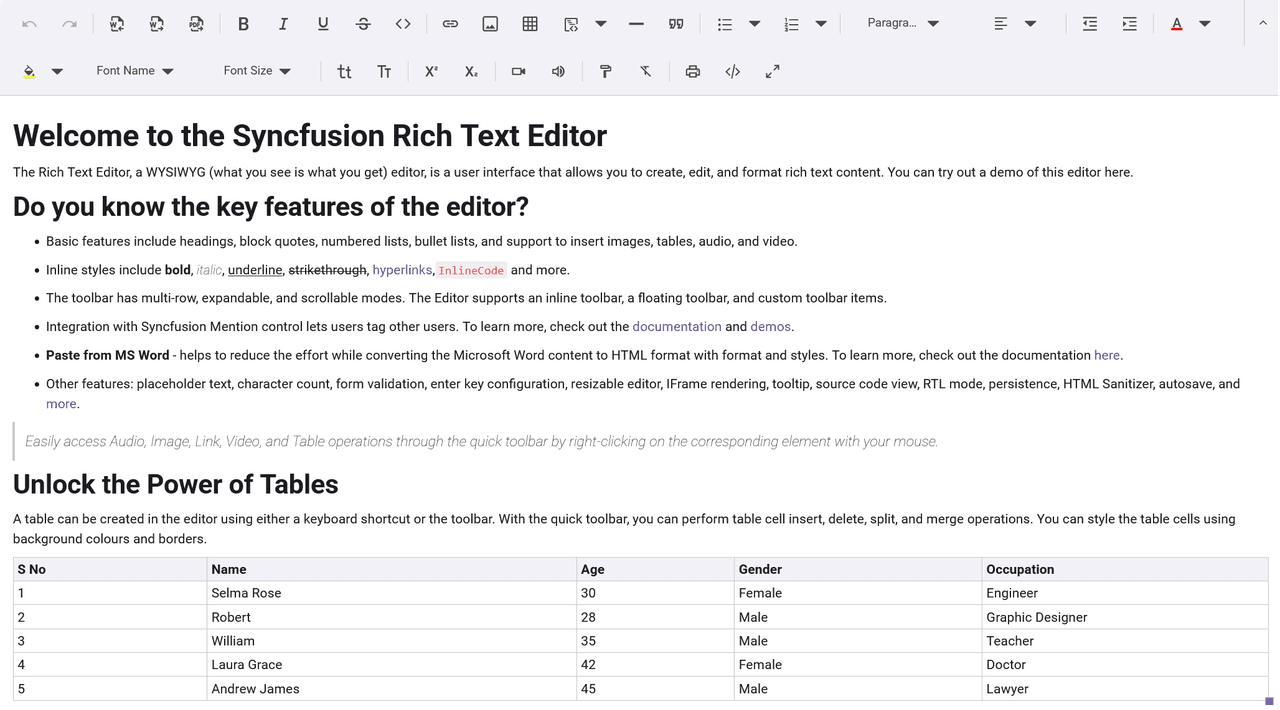
Task: Insert audio using the speaker icon
Action: 558,71
